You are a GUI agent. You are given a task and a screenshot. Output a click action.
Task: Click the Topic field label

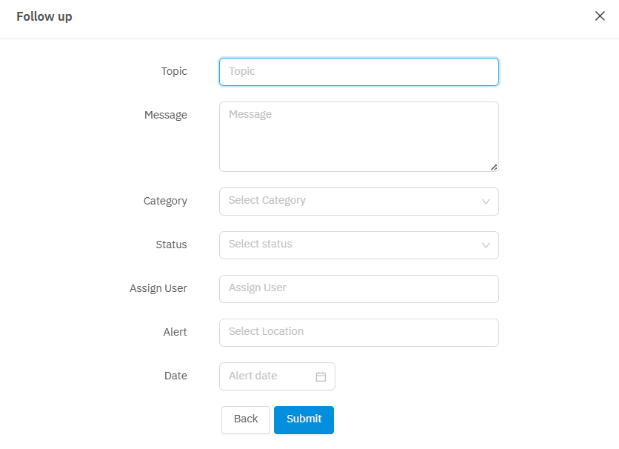click(174, 72)
